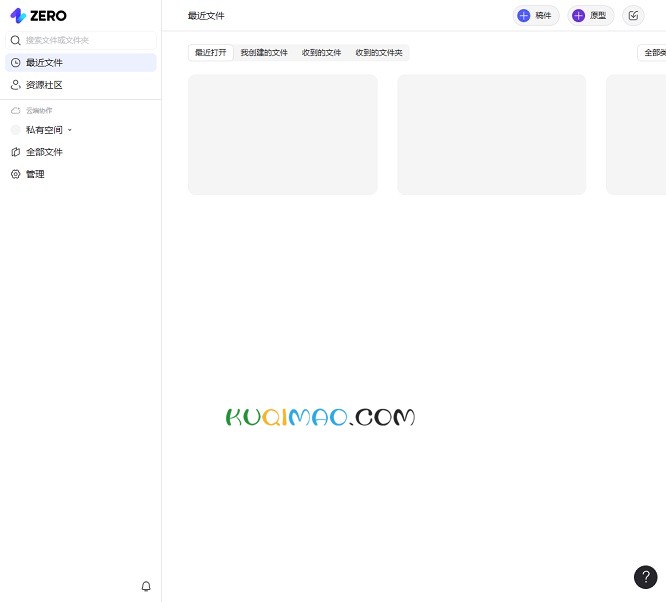Switch to the 最近打开 tab
Screen dimensions: 666x602
(211, 53)
